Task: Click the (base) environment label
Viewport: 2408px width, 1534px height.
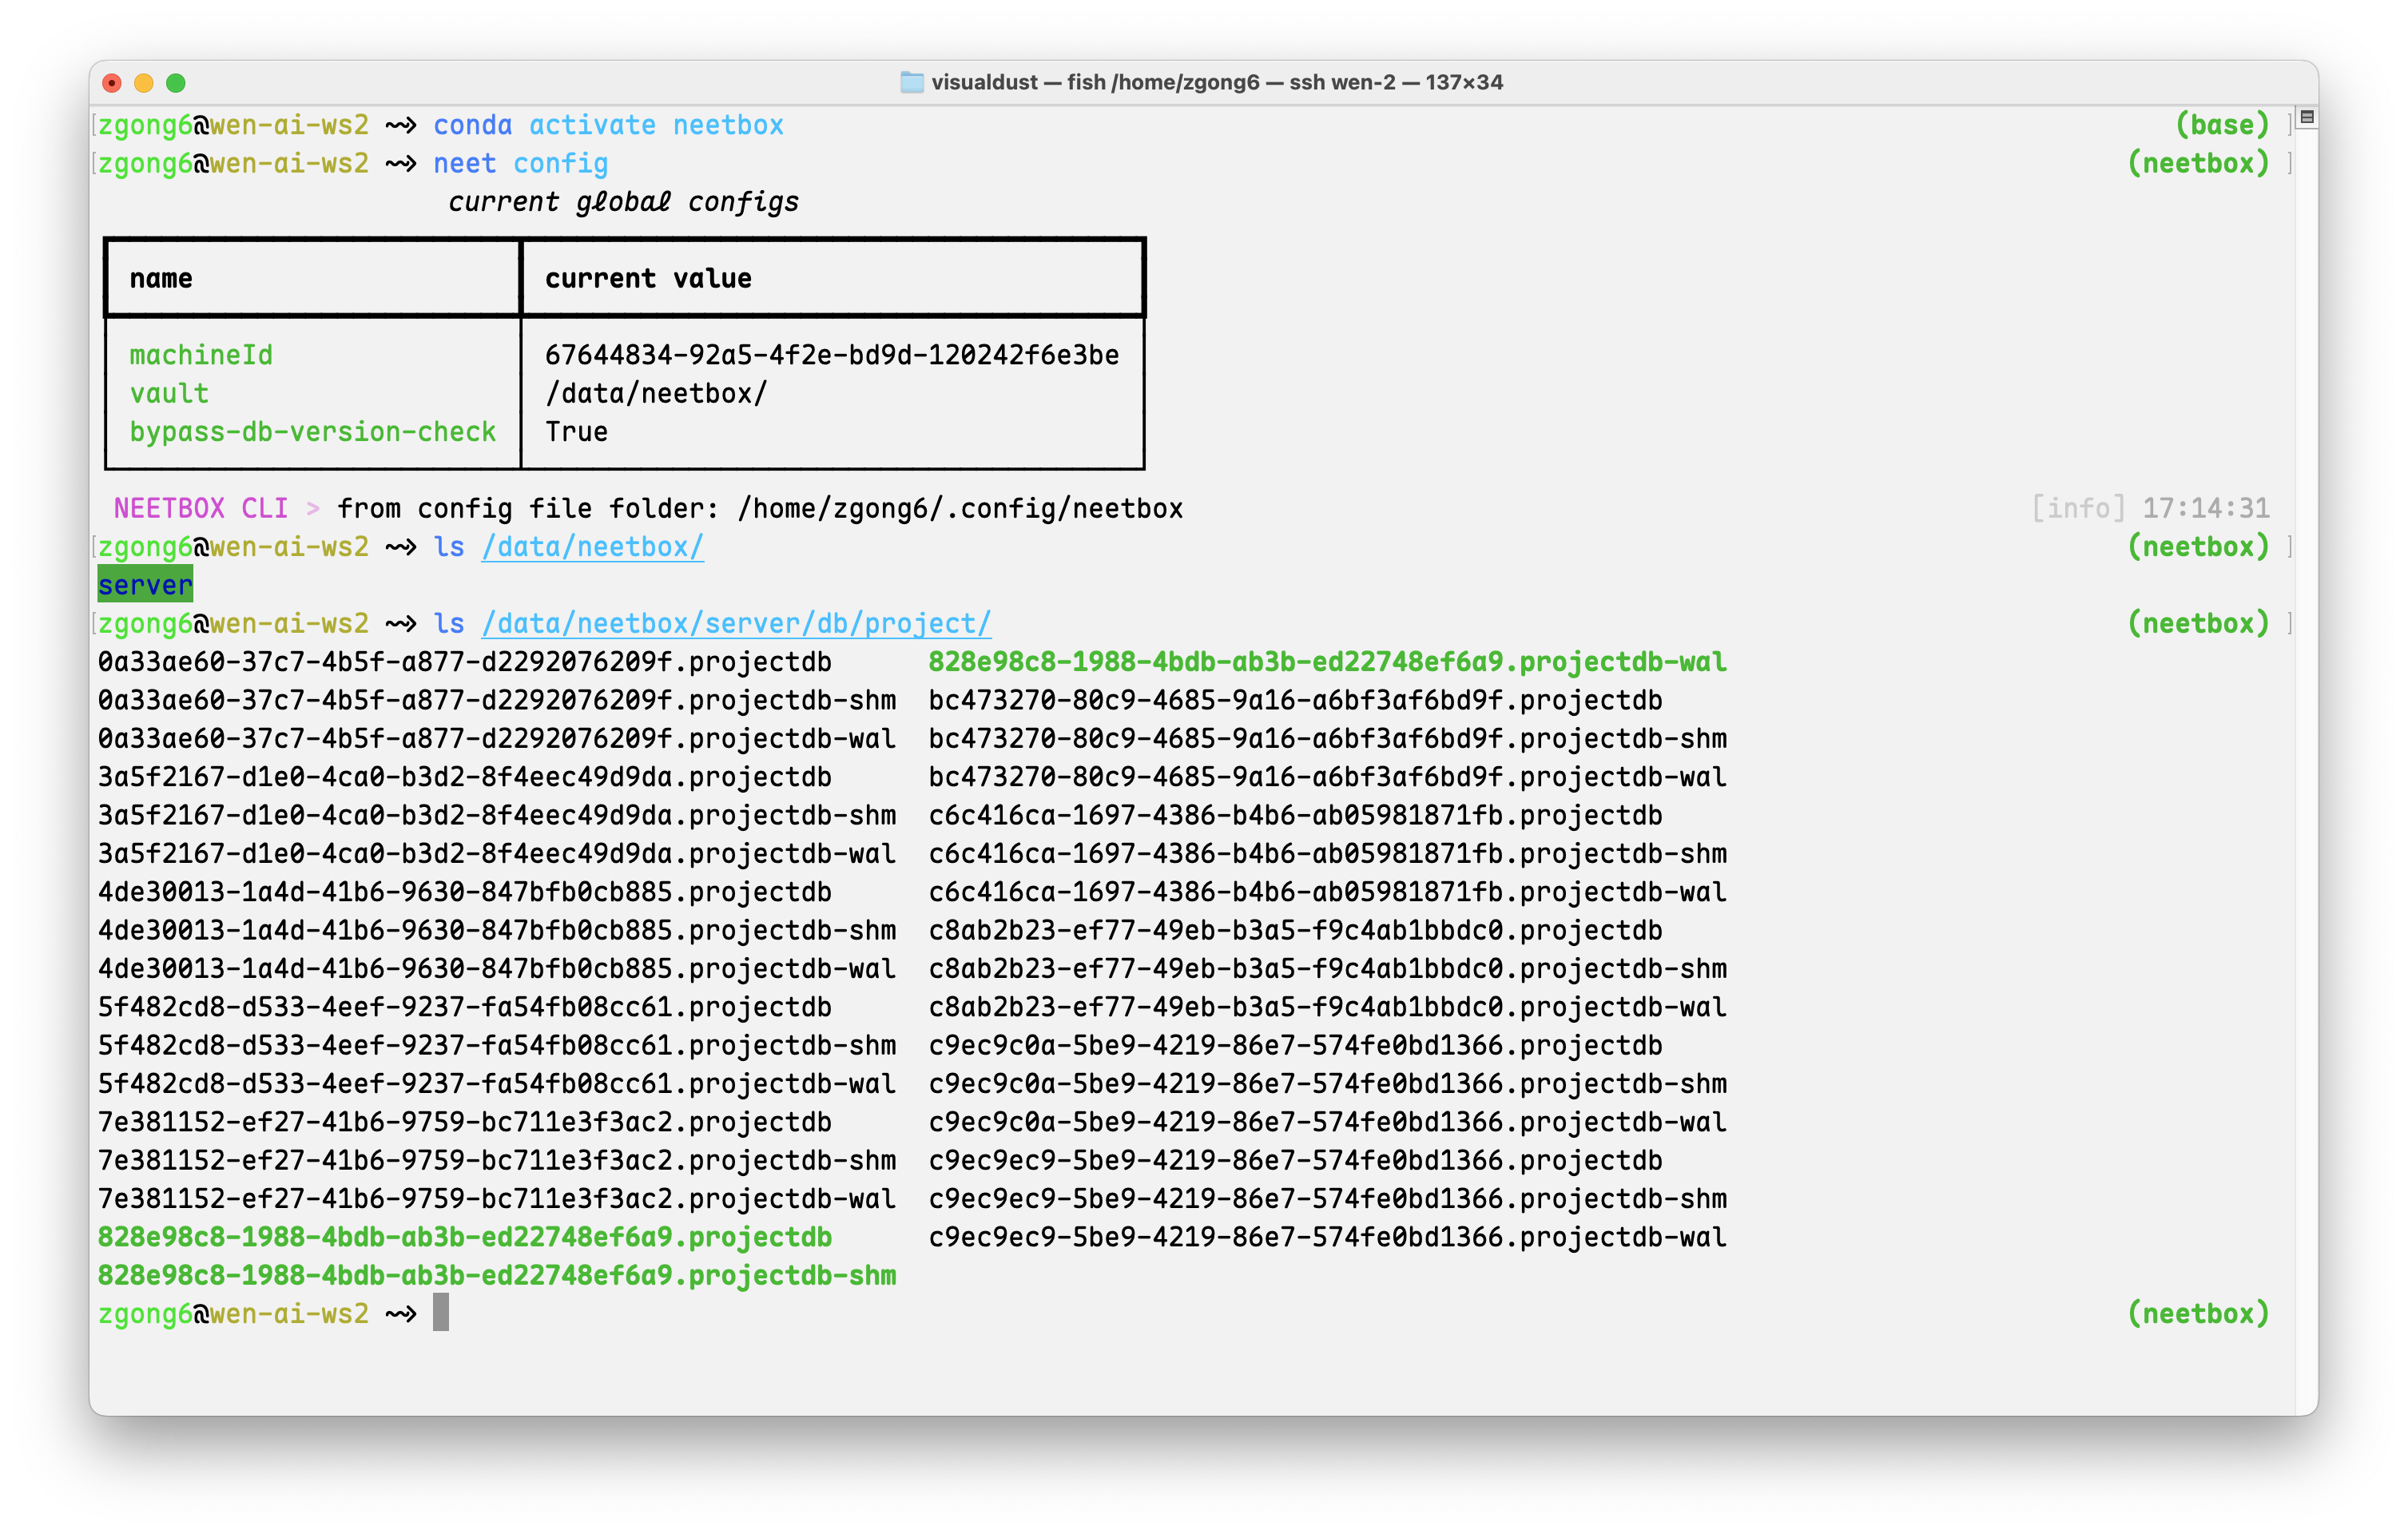Action: [2222, 125]
